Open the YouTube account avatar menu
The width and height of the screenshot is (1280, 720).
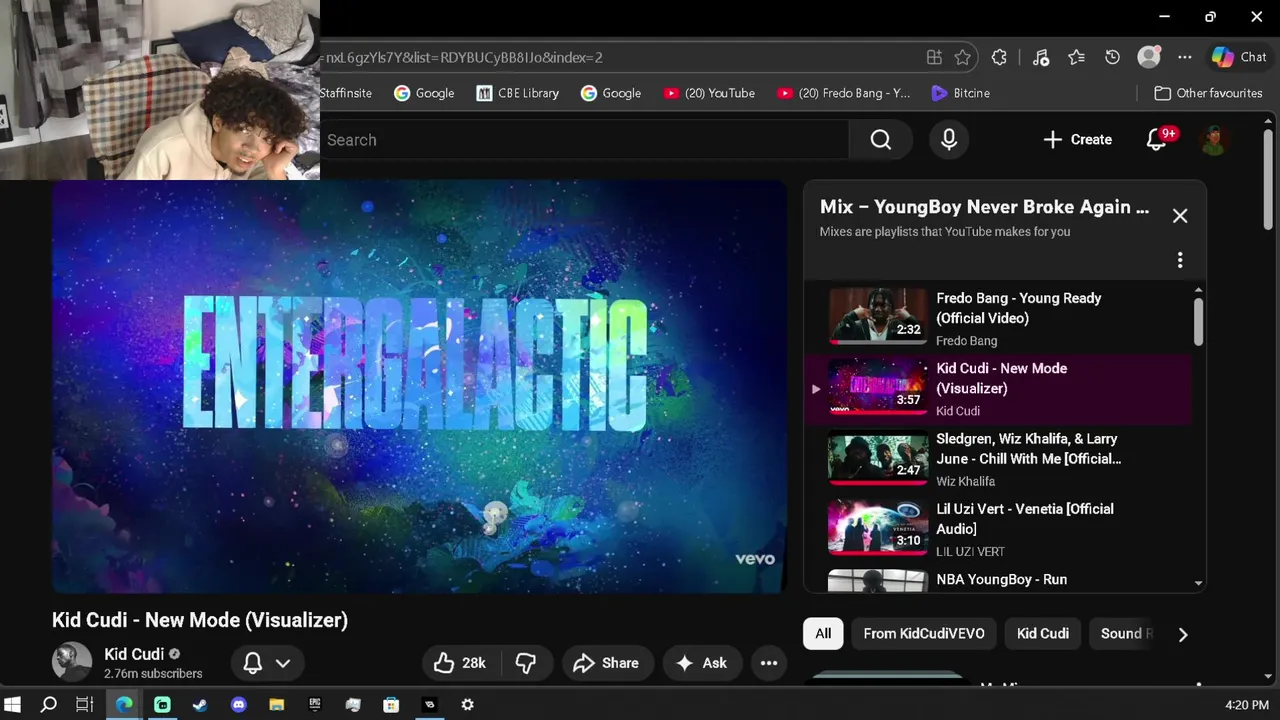pos(1214,140)
